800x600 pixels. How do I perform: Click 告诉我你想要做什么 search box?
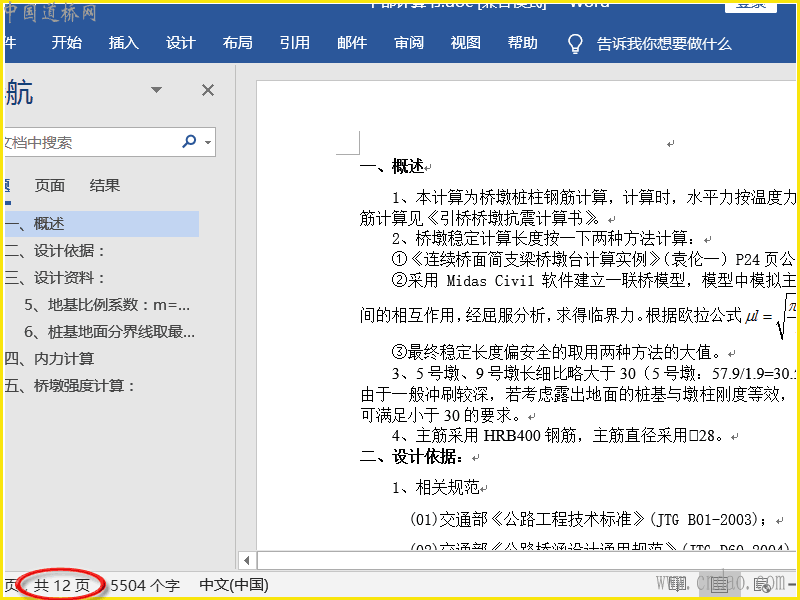[x=664, y=44]
